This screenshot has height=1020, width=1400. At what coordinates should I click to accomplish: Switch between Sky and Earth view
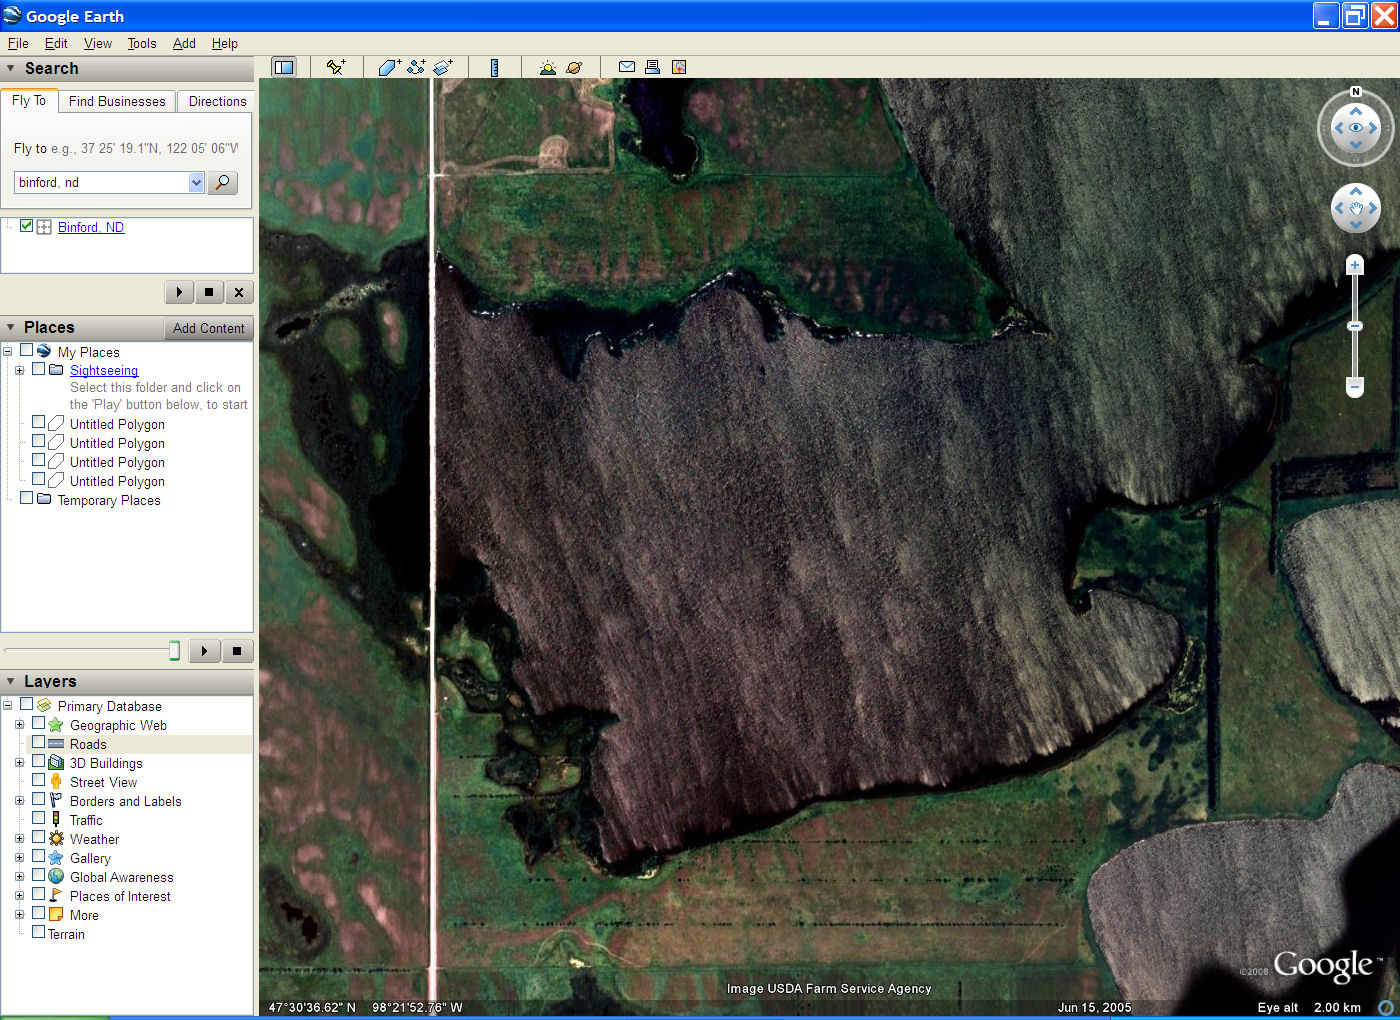[x=574, y=67]
